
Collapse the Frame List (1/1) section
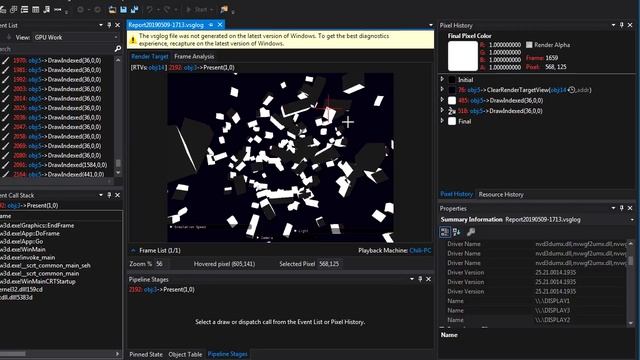click(x=133, y=250)
